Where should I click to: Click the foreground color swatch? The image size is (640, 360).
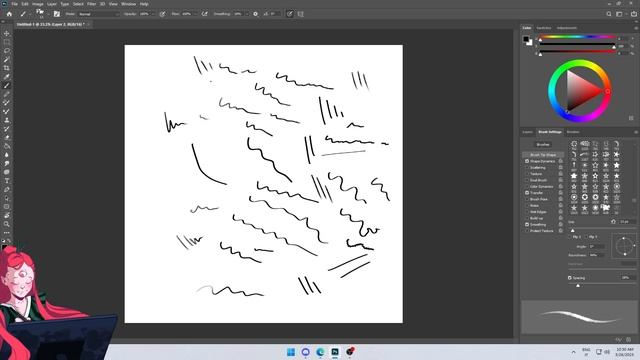point(526,39)
